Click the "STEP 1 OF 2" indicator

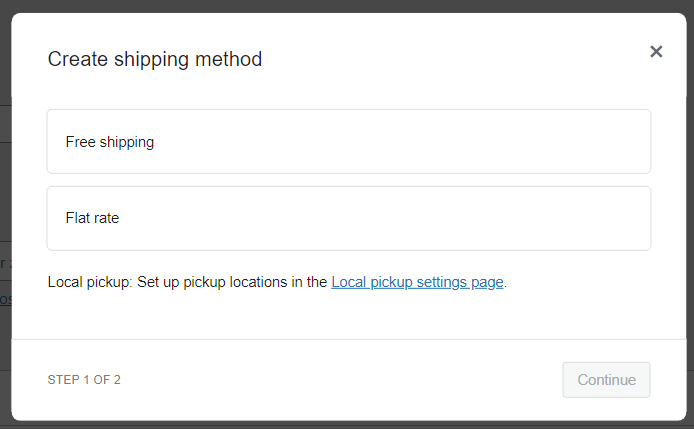(x=84, y=380)
